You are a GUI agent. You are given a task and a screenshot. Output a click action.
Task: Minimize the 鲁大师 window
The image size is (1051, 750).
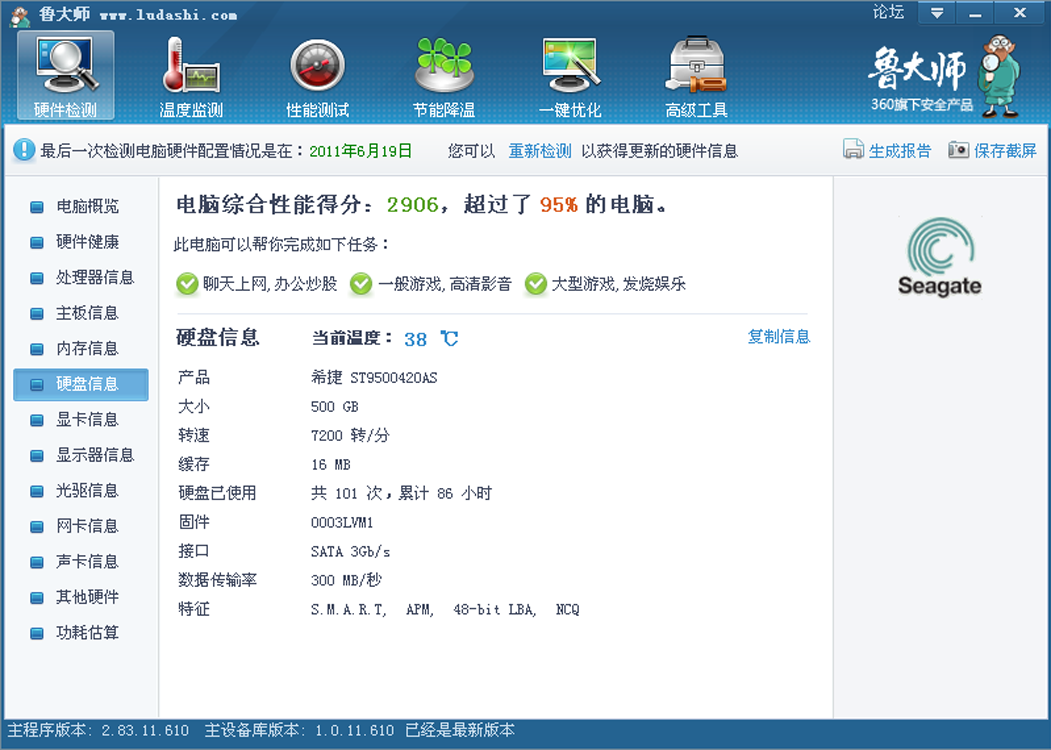pyautogui.click(x=975, y=13)
